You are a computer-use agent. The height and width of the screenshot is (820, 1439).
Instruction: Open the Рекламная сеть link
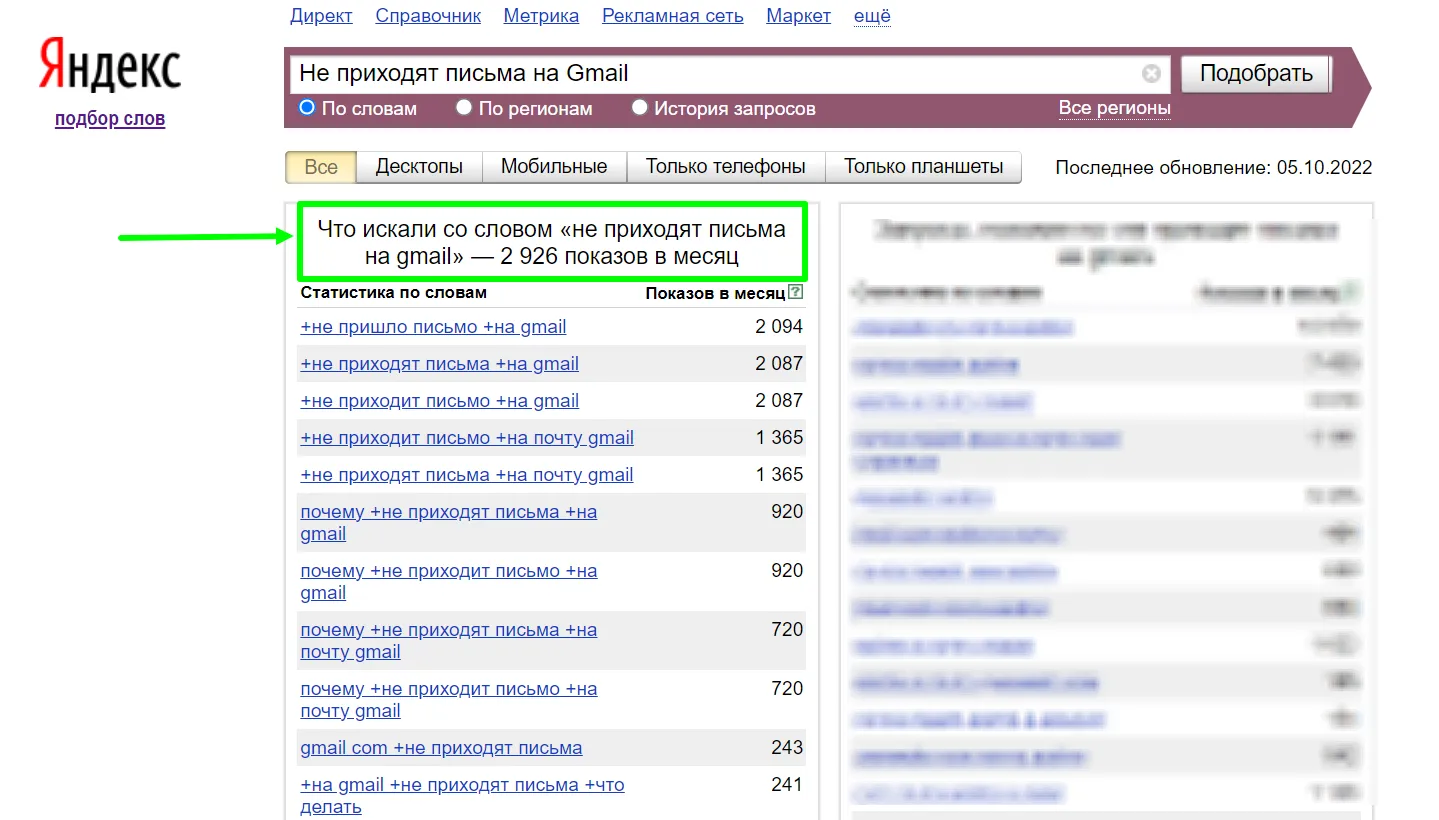click(673, 16)
